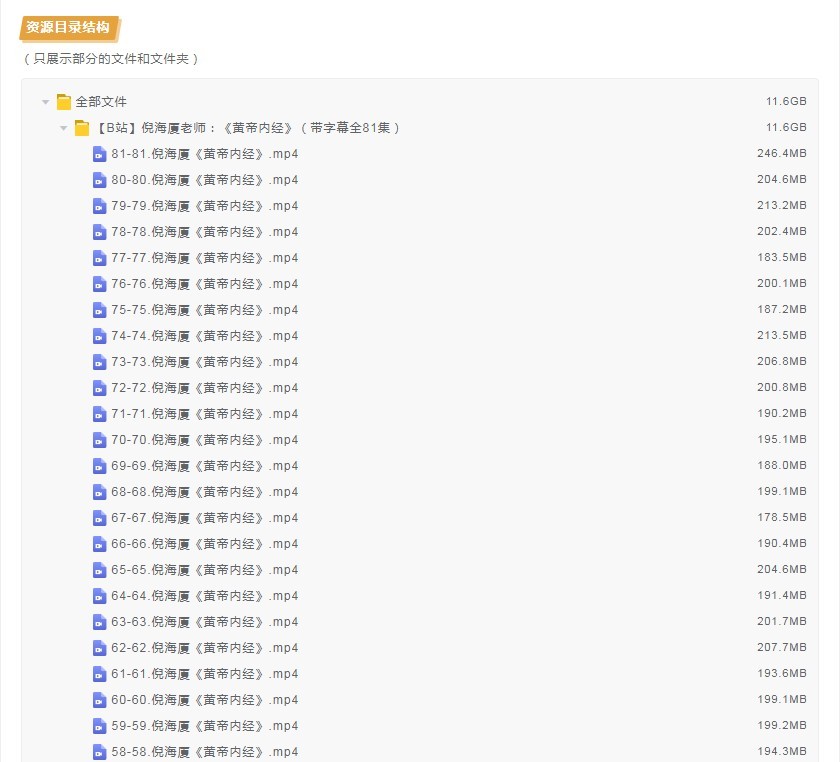Select file name 78-78.倪海厦《黄帝内经》.mp4
Image resolution: width=840 pixels, height=762 pixels.
[x=205, y=232]
